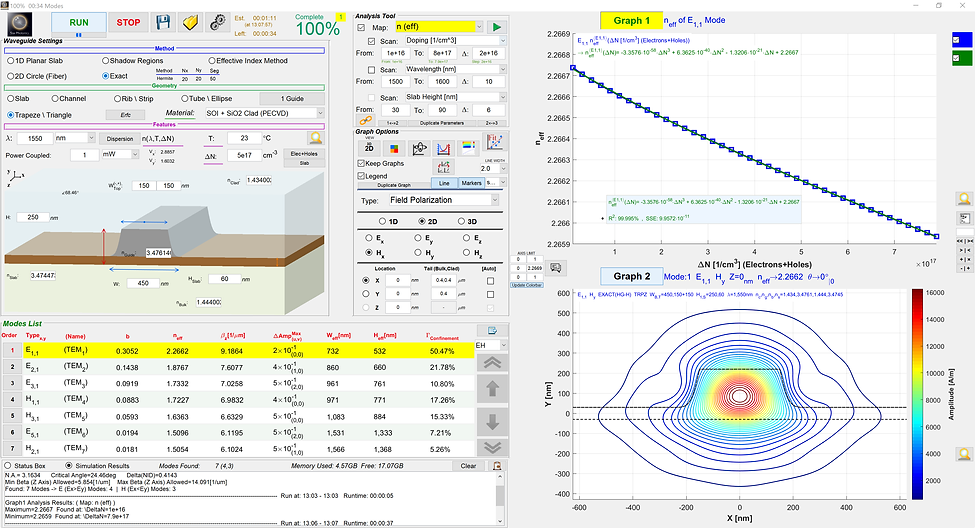Select Effective Index Method radio button
Screen dimensions: 975x528
point(211,61)
